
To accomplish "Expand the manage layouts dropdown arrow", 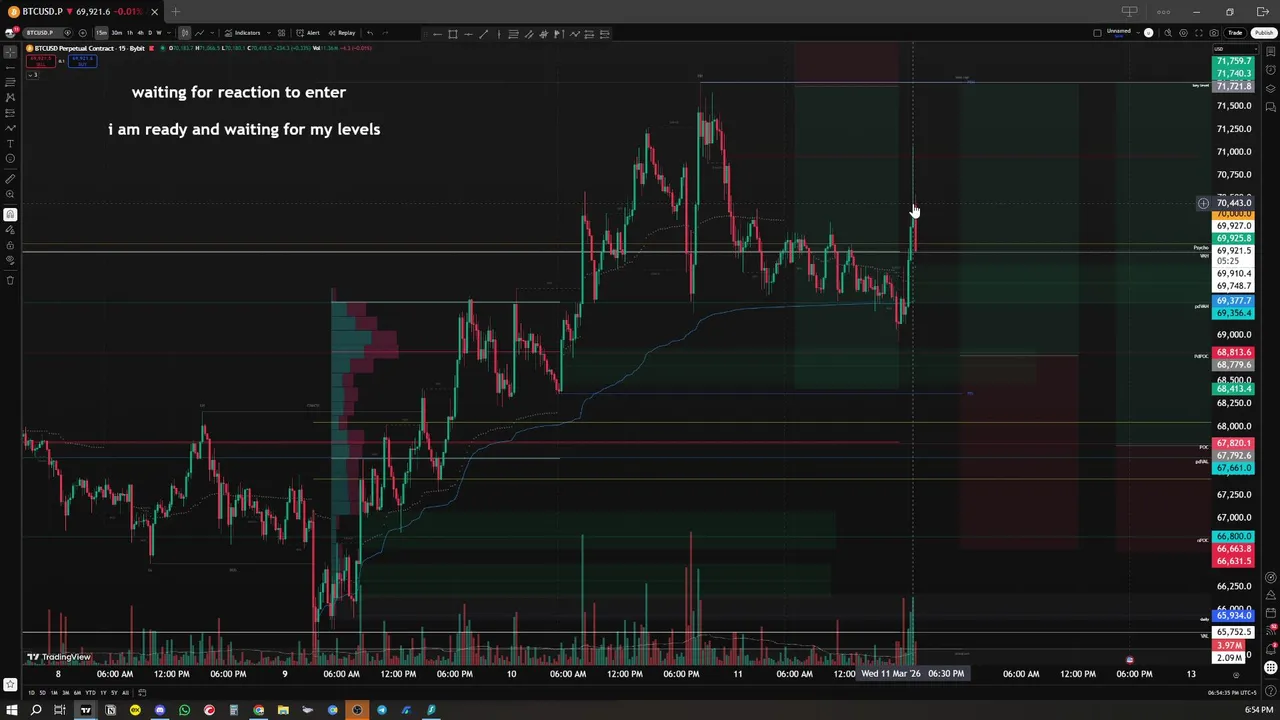I will point(1138,33).
